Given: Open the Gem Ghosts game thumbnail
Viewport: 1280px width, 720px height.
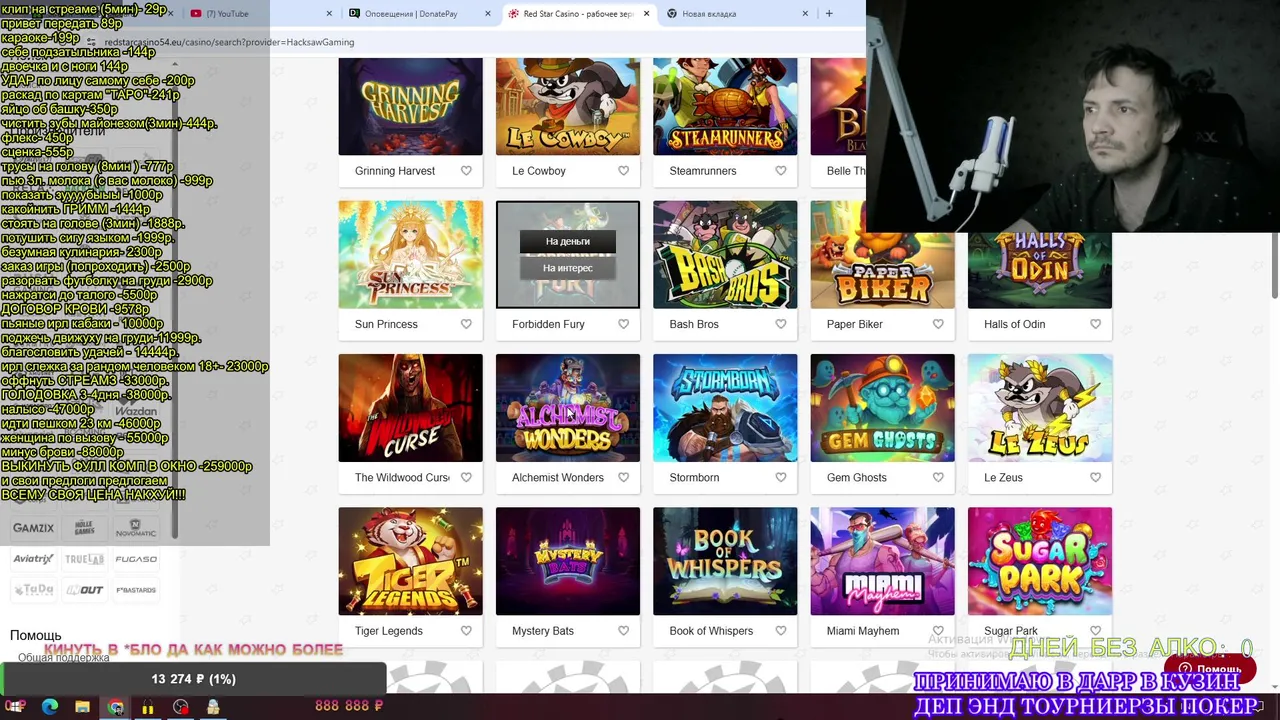Looking at the screenshot, I should [x=882, y=408].
